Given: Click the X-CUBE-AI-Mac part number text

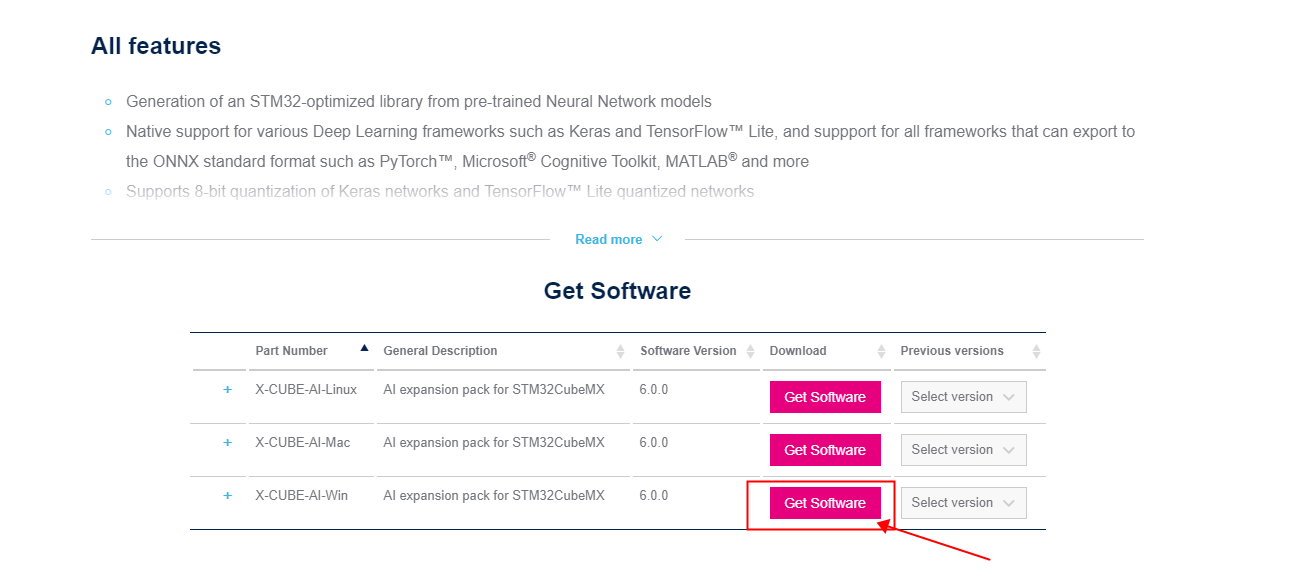Looking at the screenshot, I should [x=303, y=443].
